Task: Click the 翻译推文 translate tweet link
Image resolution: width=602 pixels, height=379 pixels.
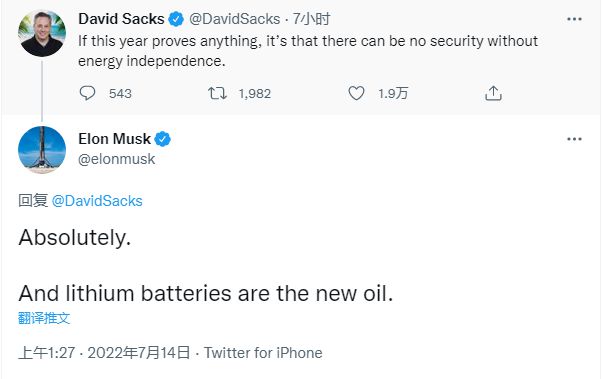Action: (44, 318)
